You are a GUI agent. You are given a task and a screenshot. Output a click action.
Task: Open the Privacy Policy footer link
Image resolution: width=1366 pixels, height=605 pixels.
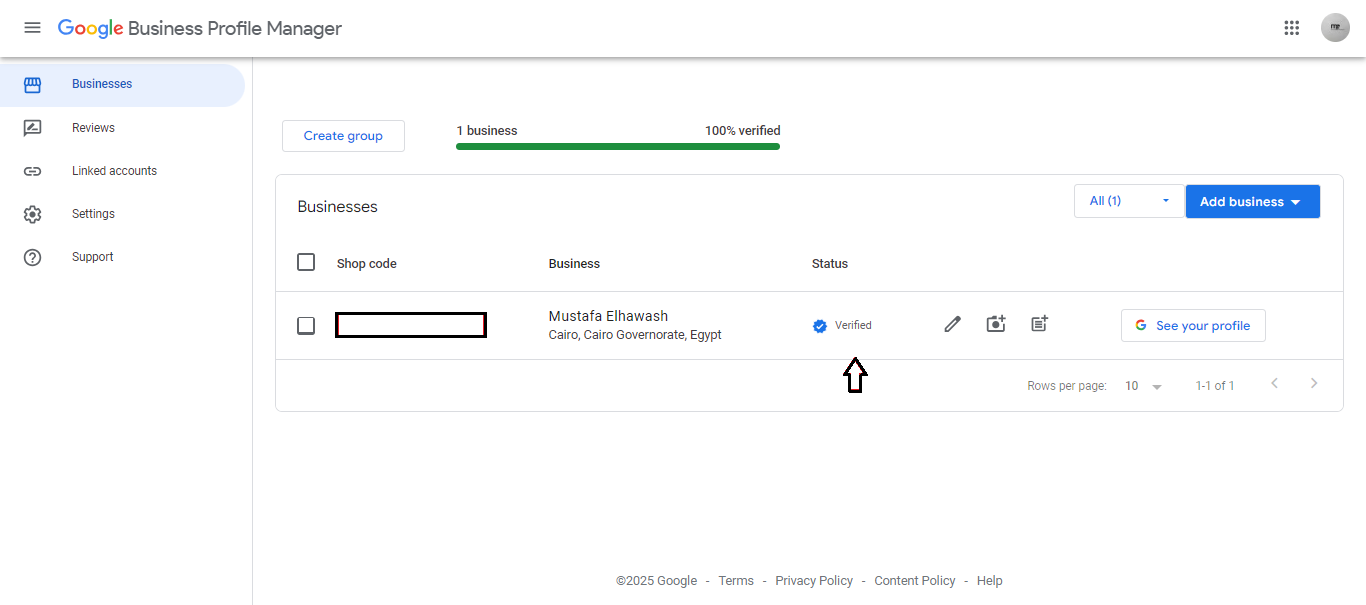click(x=813, y=581)
